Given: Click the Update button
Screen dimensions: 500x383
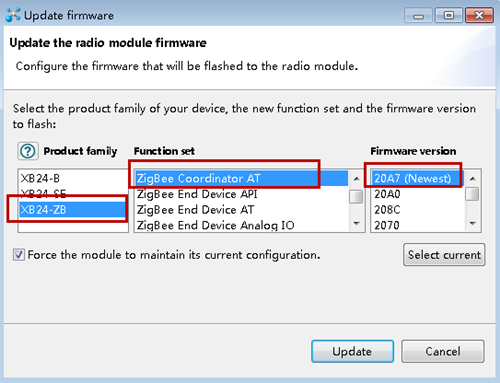Looking at the screenshot, I should (352, 351).
